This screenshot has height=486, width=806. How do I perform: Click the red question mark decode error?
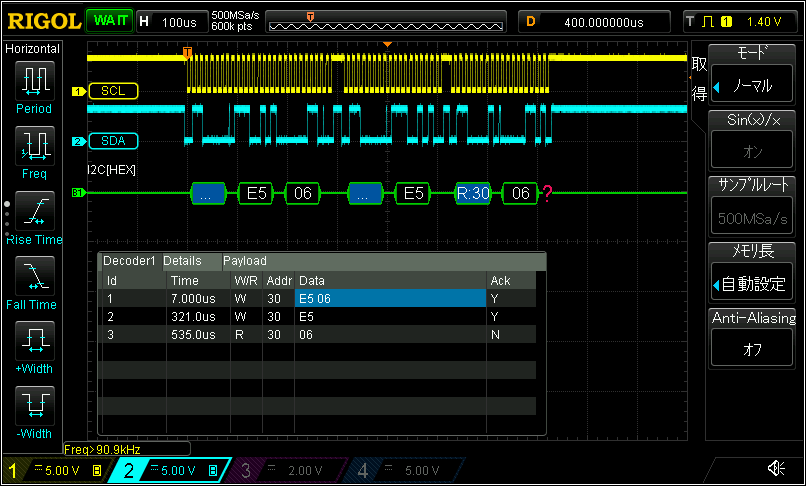click(547, 193)
